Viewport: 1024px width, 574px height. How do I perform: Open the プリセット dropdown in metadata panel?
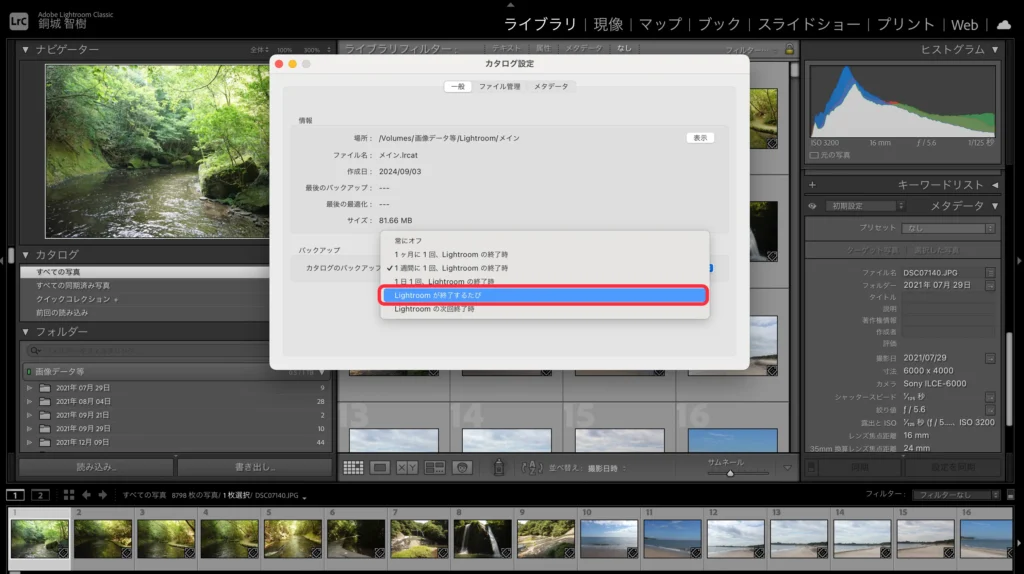[942, 228]
